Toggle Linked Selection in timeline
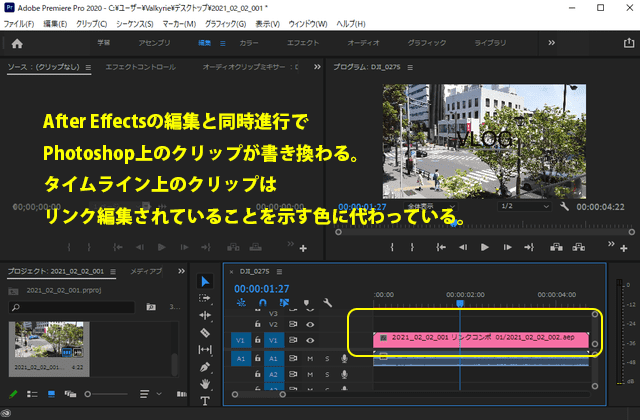Viewport: 640px width, 420px height. click(284, 302)
